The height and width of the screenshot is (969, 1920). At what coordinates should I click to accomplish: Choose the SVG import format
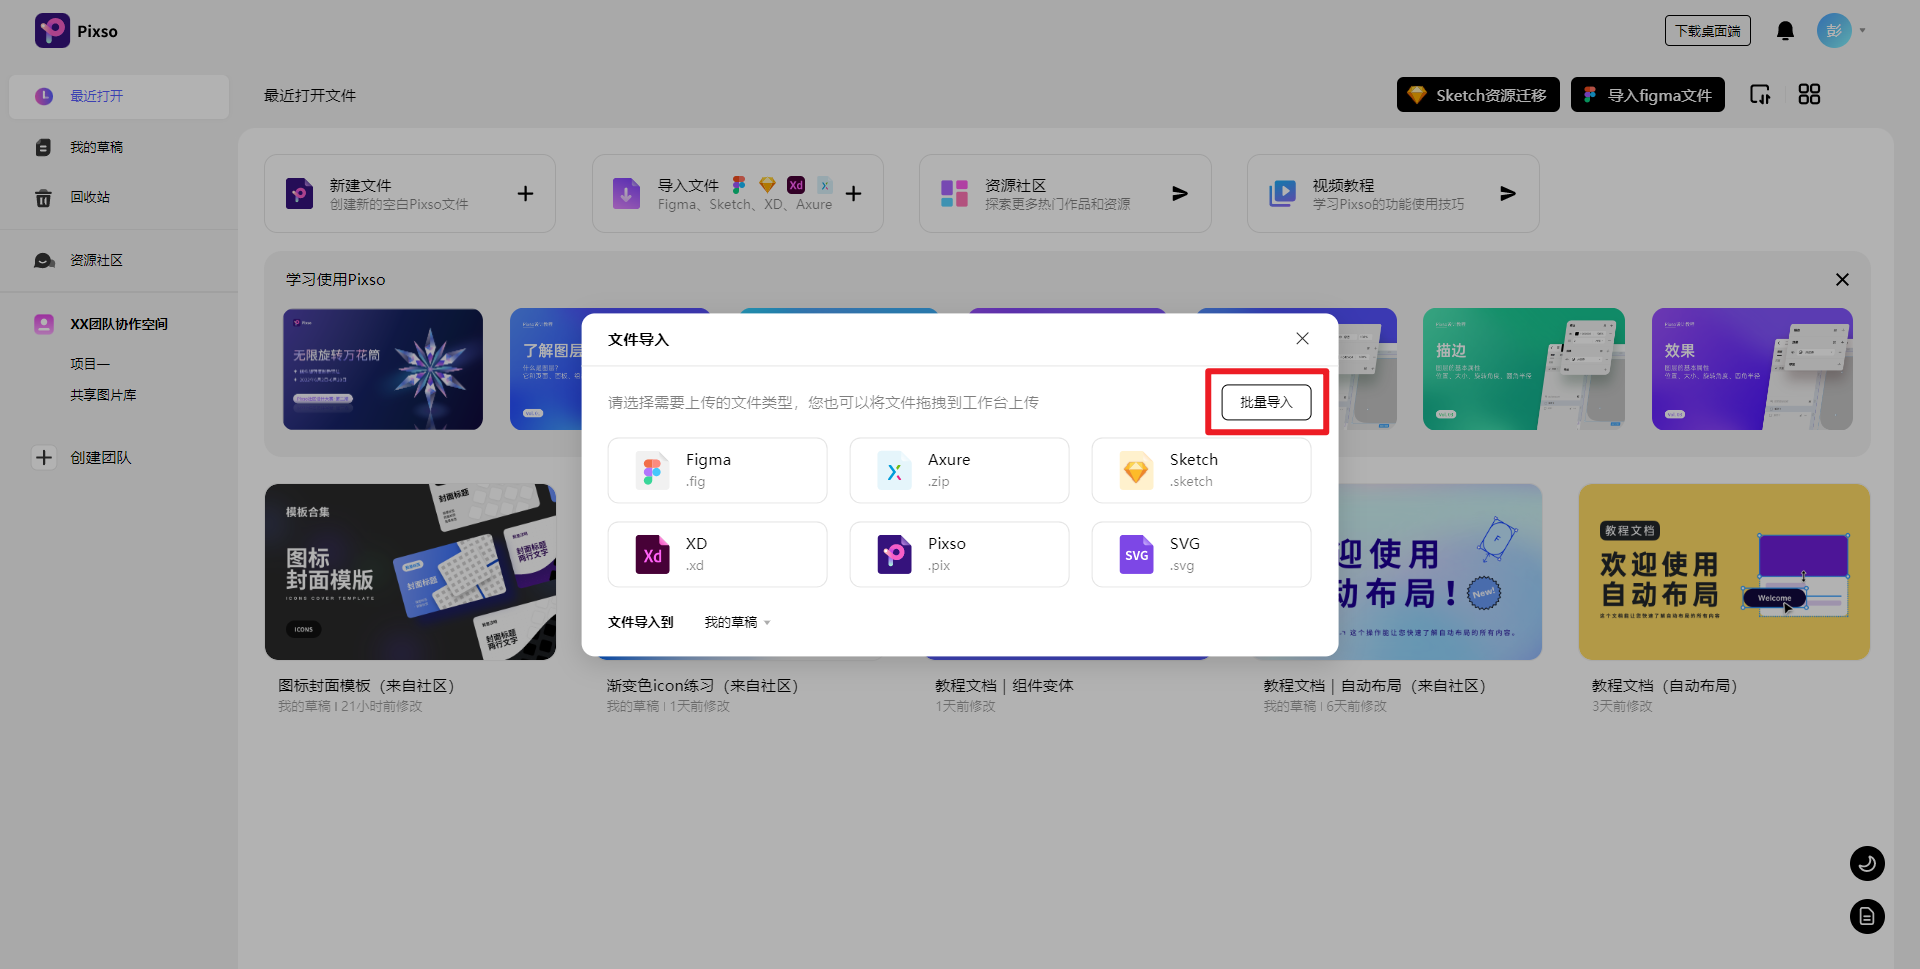(x=1200, y=554)
